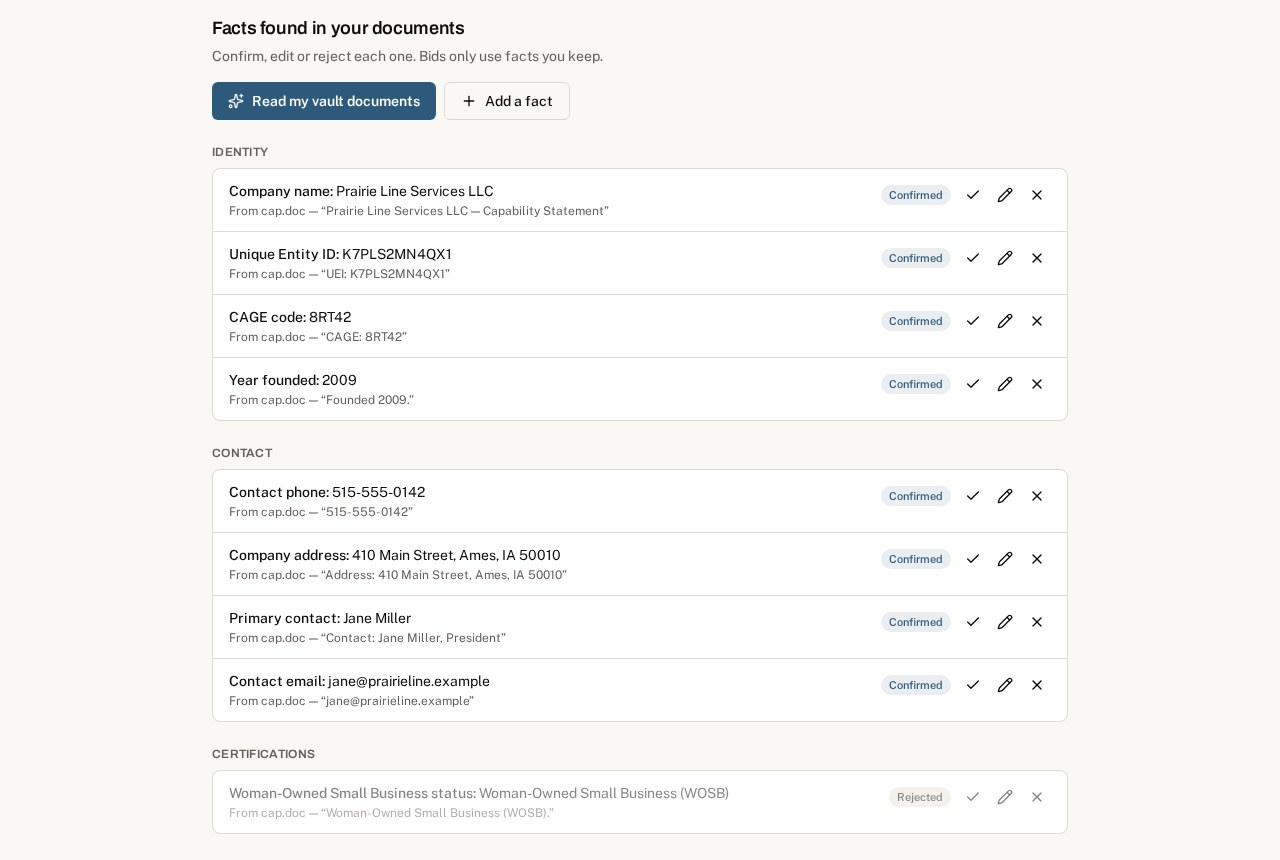
Task: Edit the Unique Entity ID fact
Action: pos(1005,258)
